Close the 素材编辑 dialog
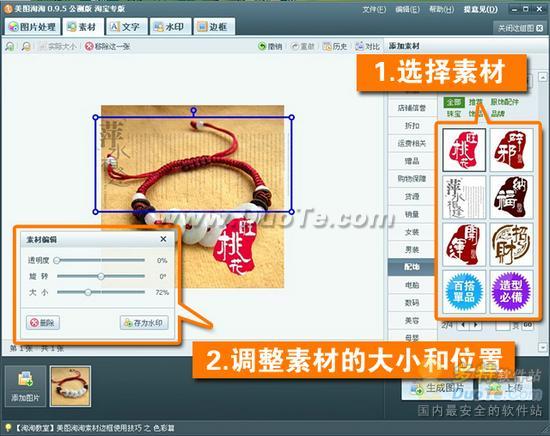 coord(163,239)
